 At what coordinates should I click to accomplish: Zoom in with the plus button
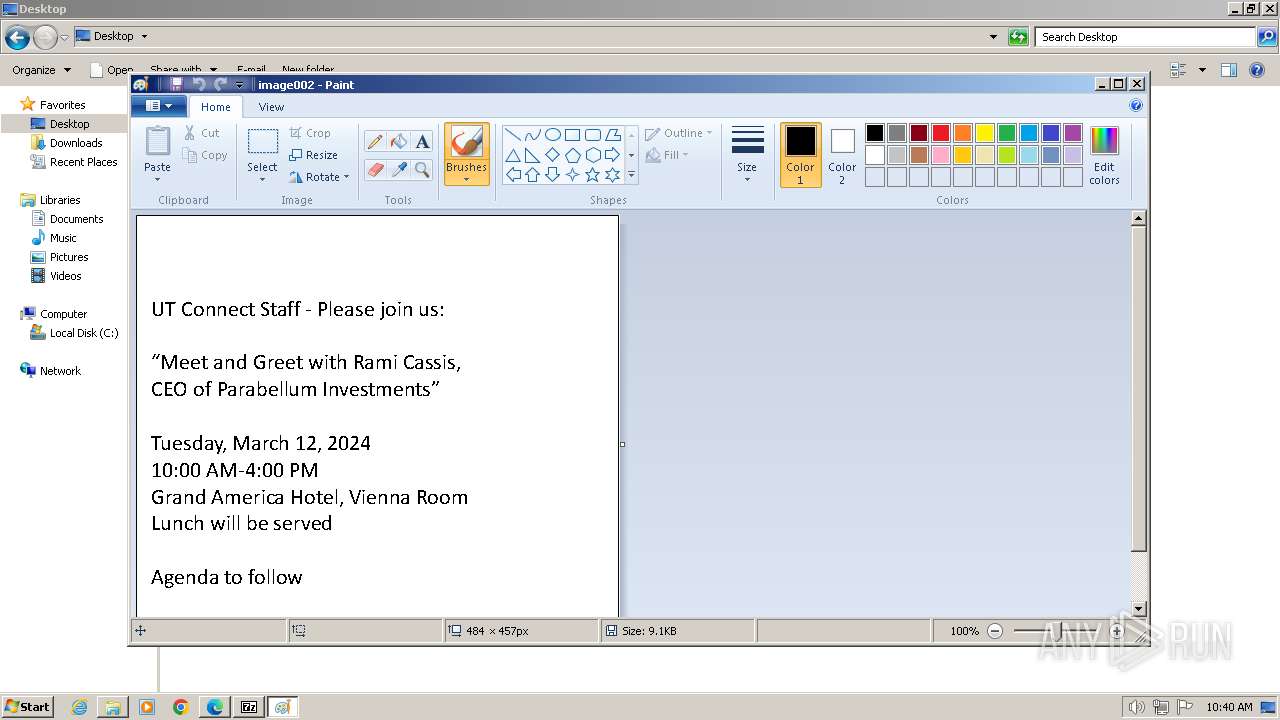pos(1117,631)
